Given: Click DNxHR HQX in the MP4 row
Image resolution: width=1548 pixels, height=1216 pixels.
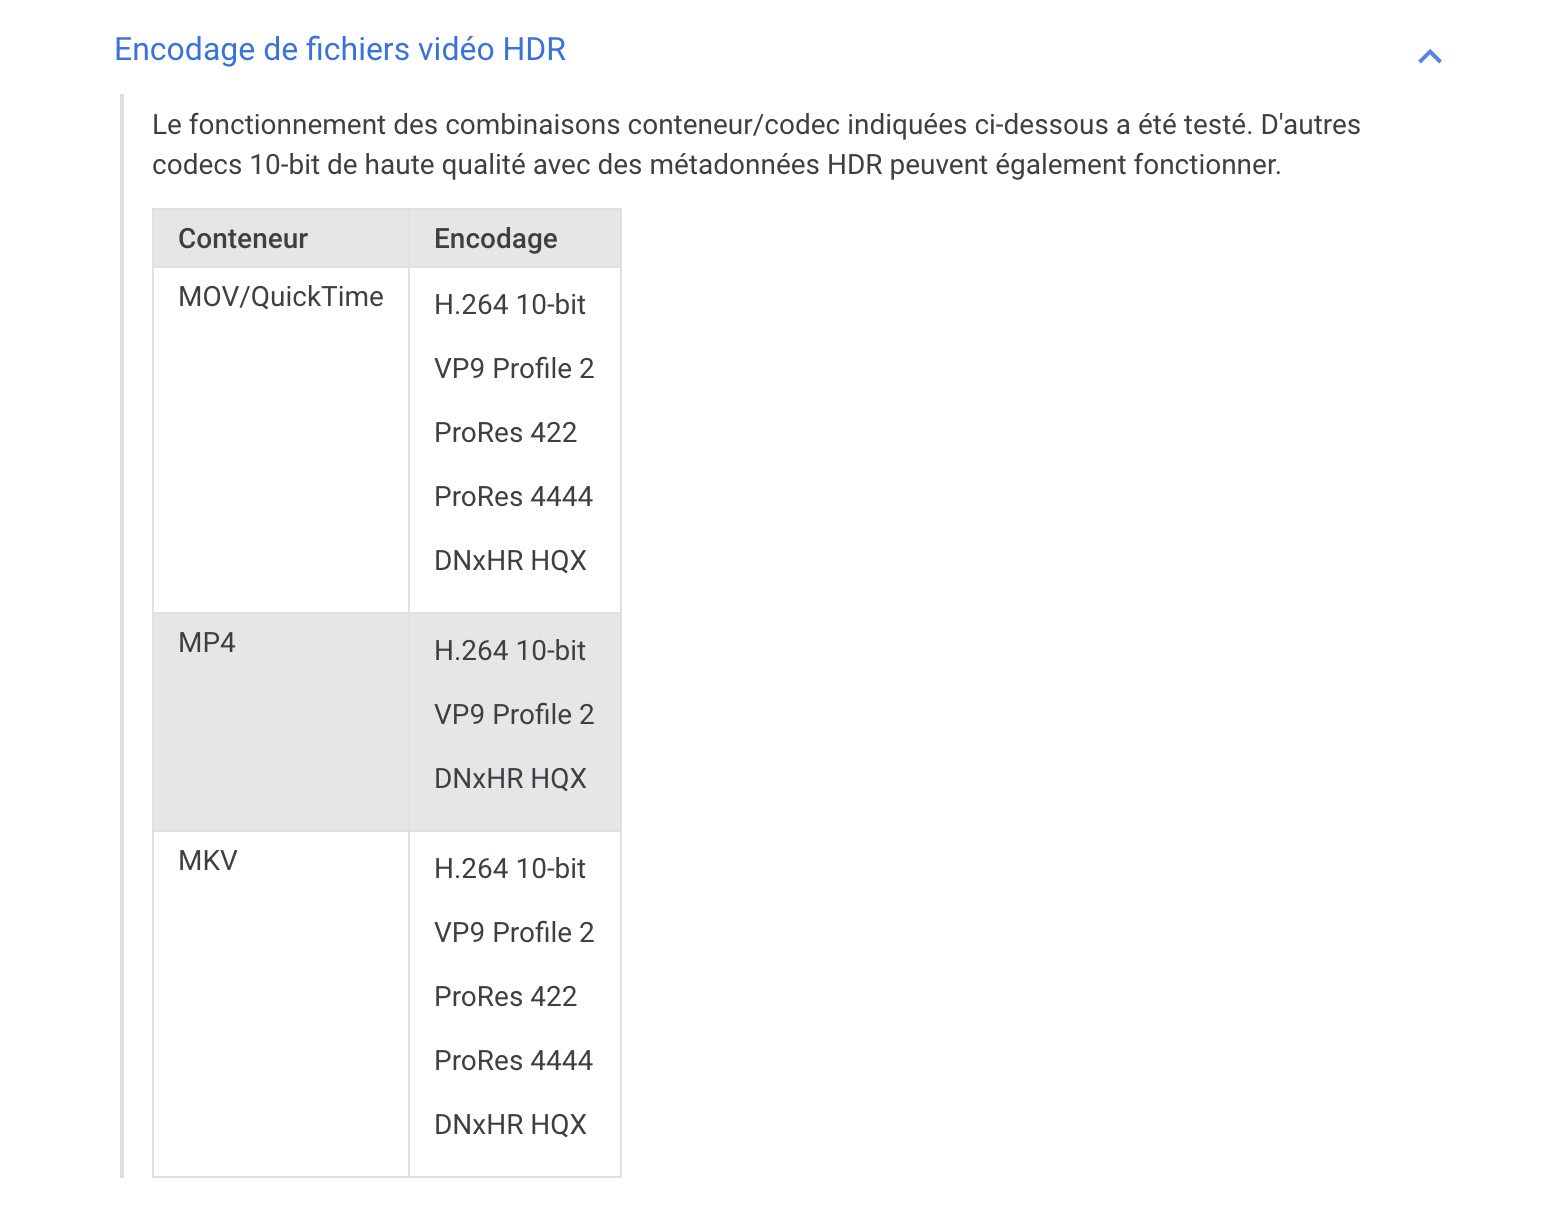Looking at the screenshot, I should point(510,779).
